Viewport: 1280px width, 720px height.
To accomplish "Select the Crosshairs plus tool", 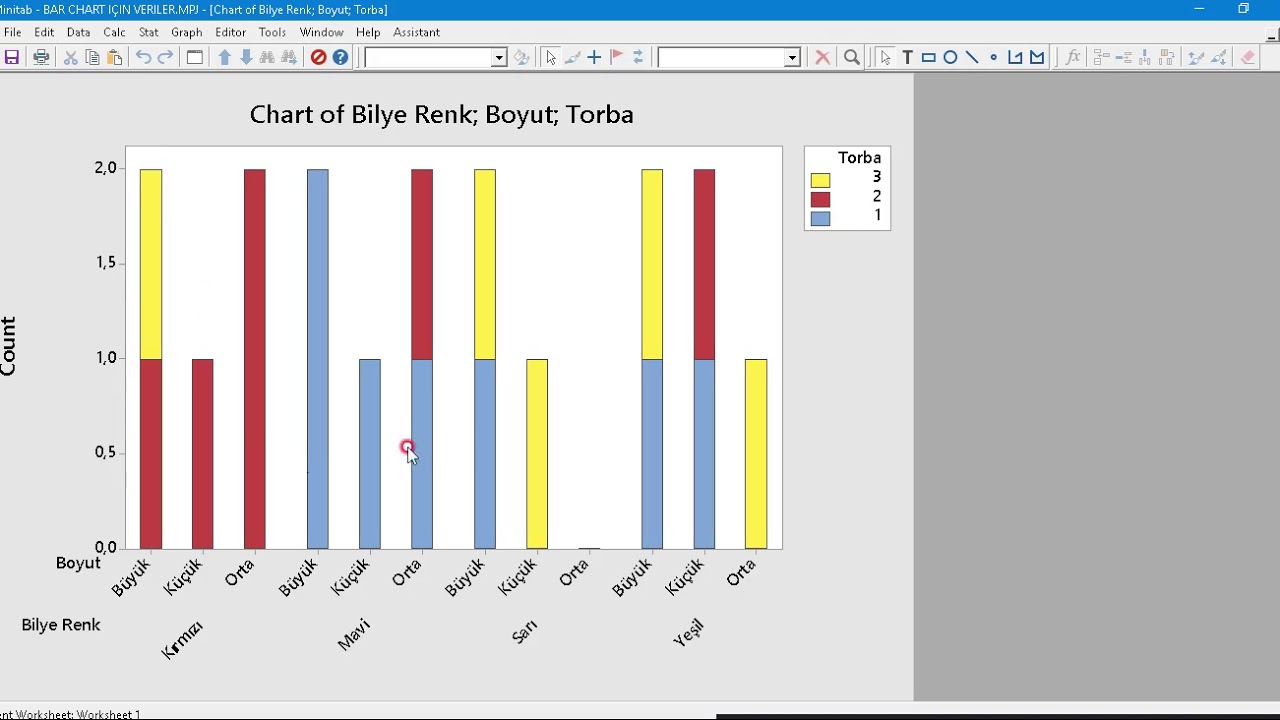I will click(594, 57).
